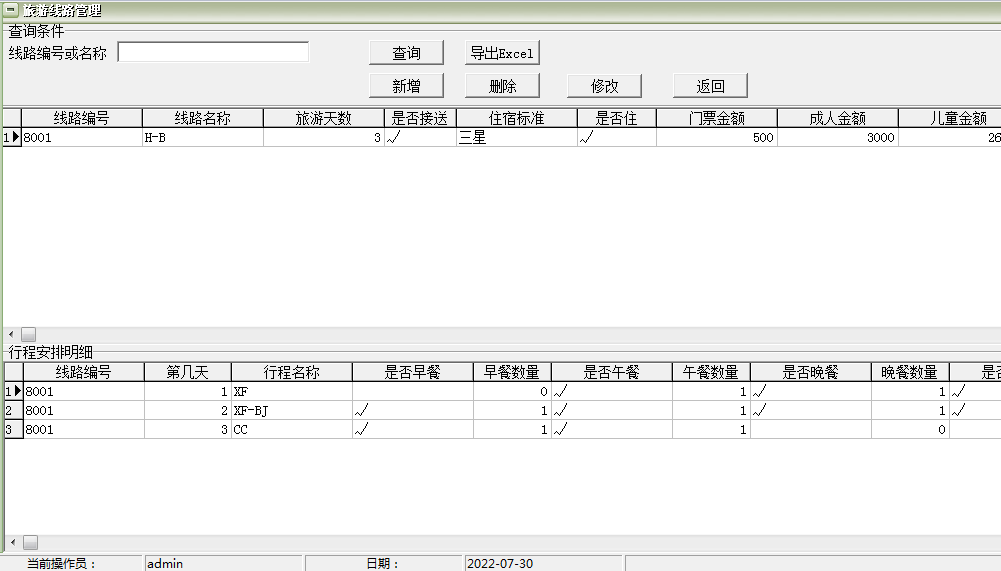The width and height of the screenshot is (1001, 571).
Task: Click 线路编号 header in itinerary grid
Action: coord(84,372)
